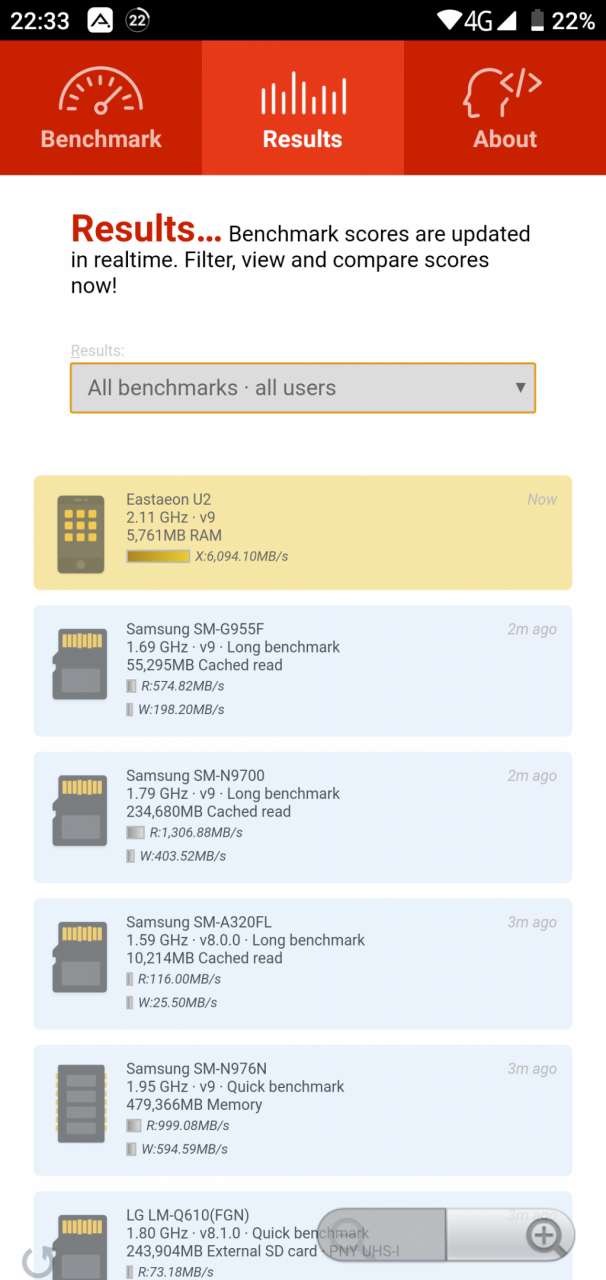Click the Eastaeon U2 score bar

point(158,556)
